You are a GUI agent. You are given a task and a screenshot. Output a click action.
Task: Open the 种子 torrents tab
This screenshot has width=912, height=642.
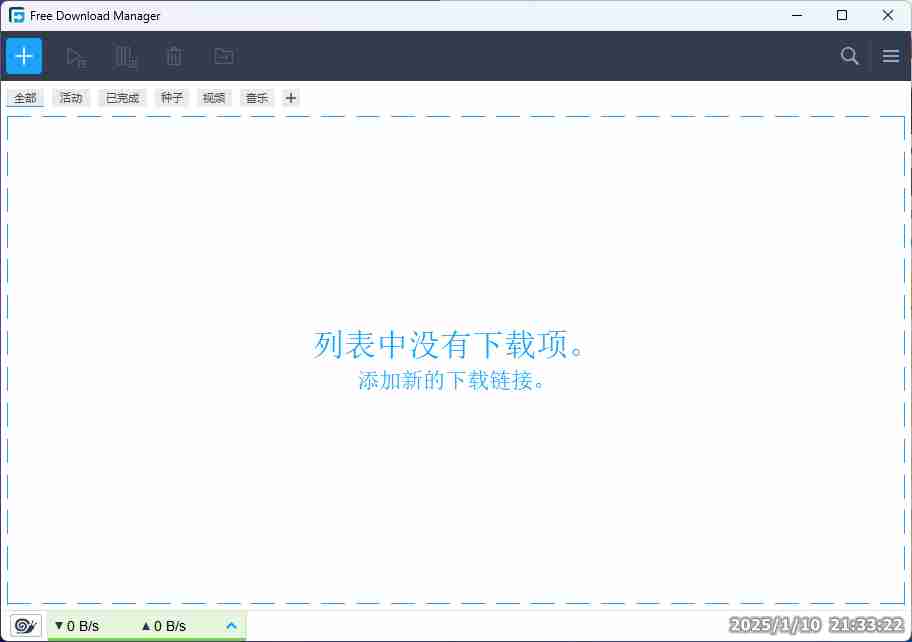(172, 98)
